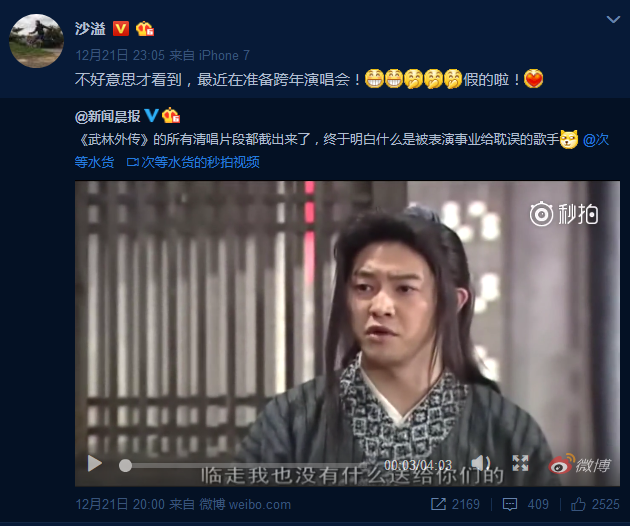Like the post with thumbs-up 2525
The height and width of the screenshot is (526, 630).
(x=595, y=504)
